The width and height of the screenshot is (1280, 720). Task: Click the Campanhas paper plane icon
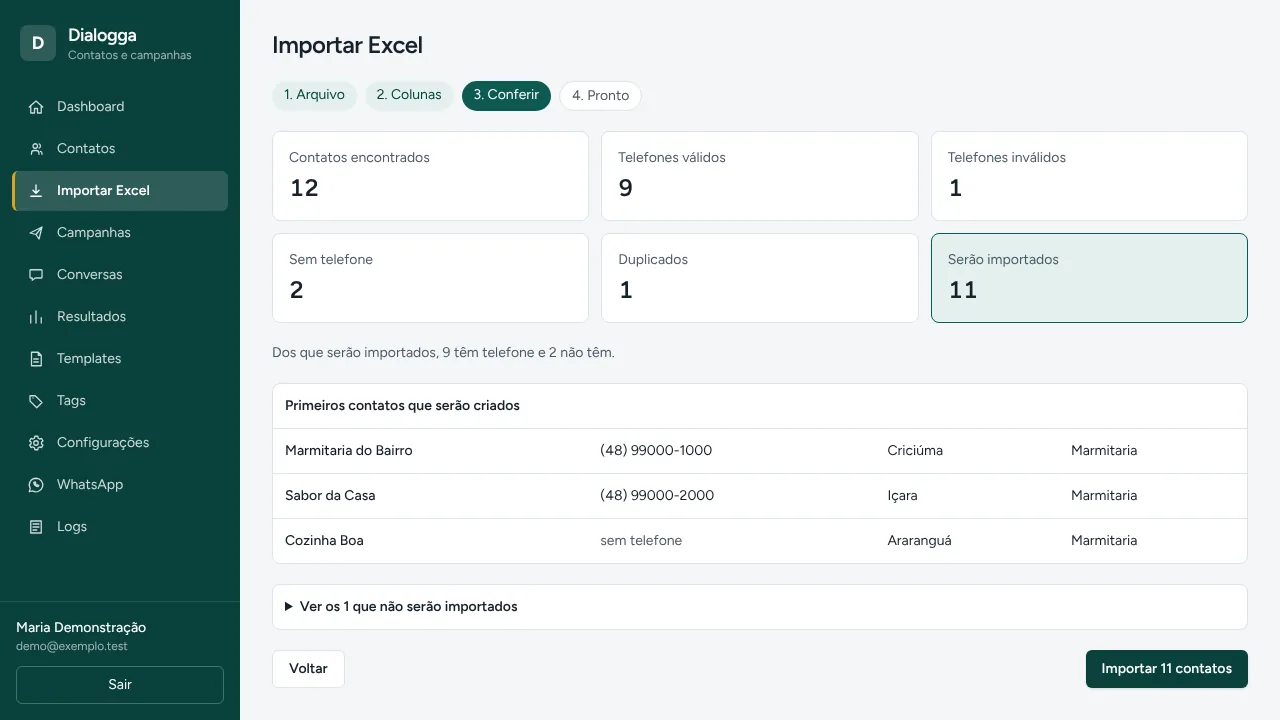click(x=36, y=233)
